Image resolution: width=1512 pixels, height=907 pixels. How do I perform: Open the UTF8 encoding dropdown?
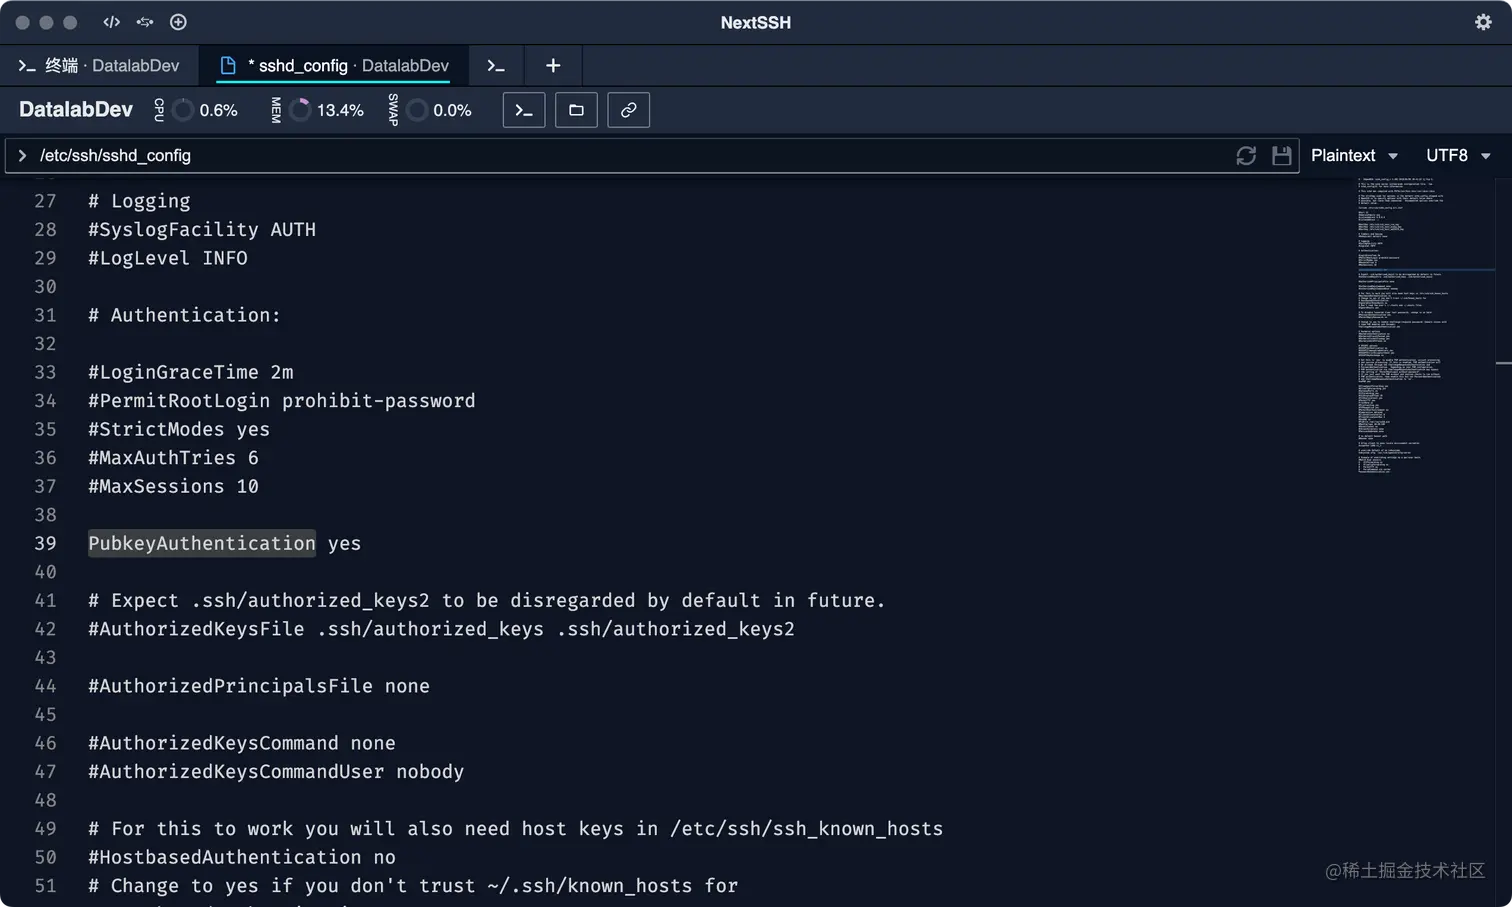click(1458, 156)
